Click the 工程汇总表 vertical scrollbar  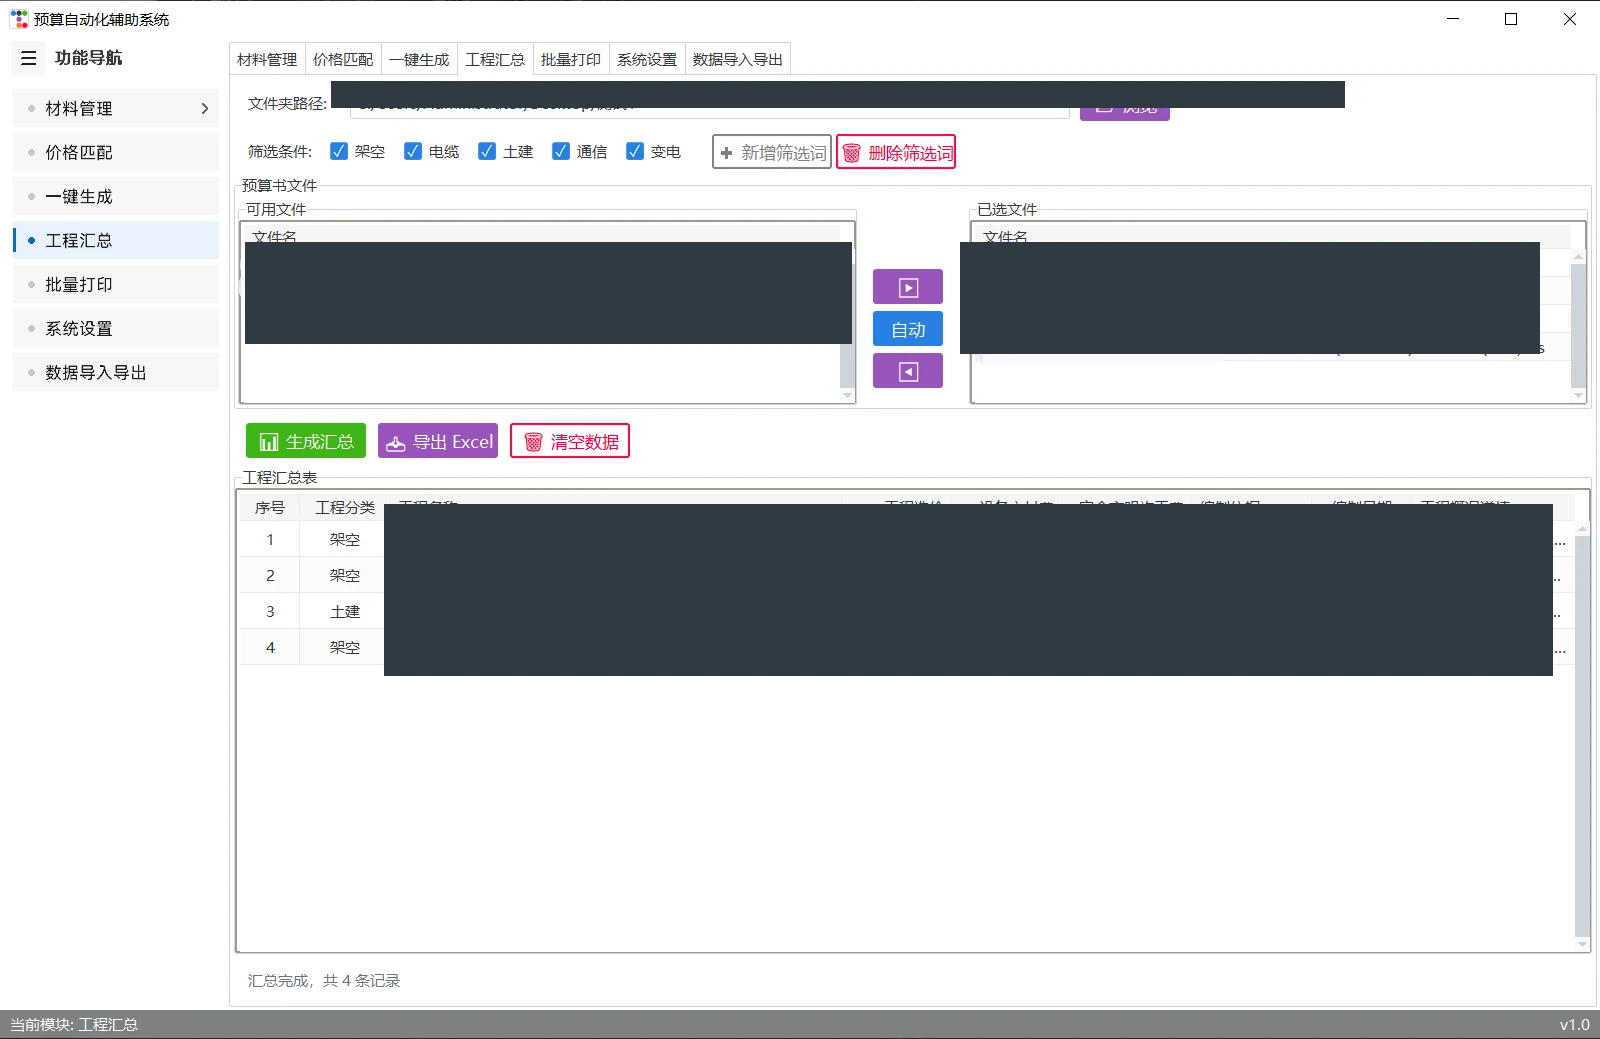1582,735
